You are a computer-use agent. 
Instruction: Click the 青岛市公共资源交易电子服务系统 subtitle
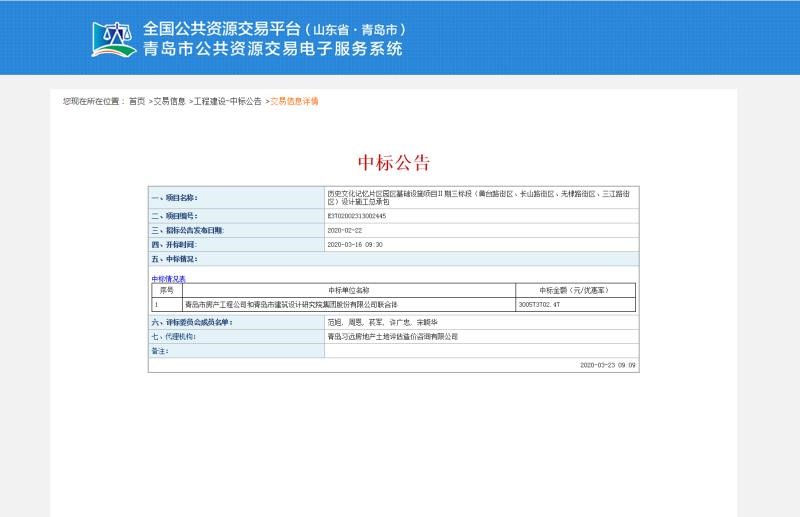273,49
